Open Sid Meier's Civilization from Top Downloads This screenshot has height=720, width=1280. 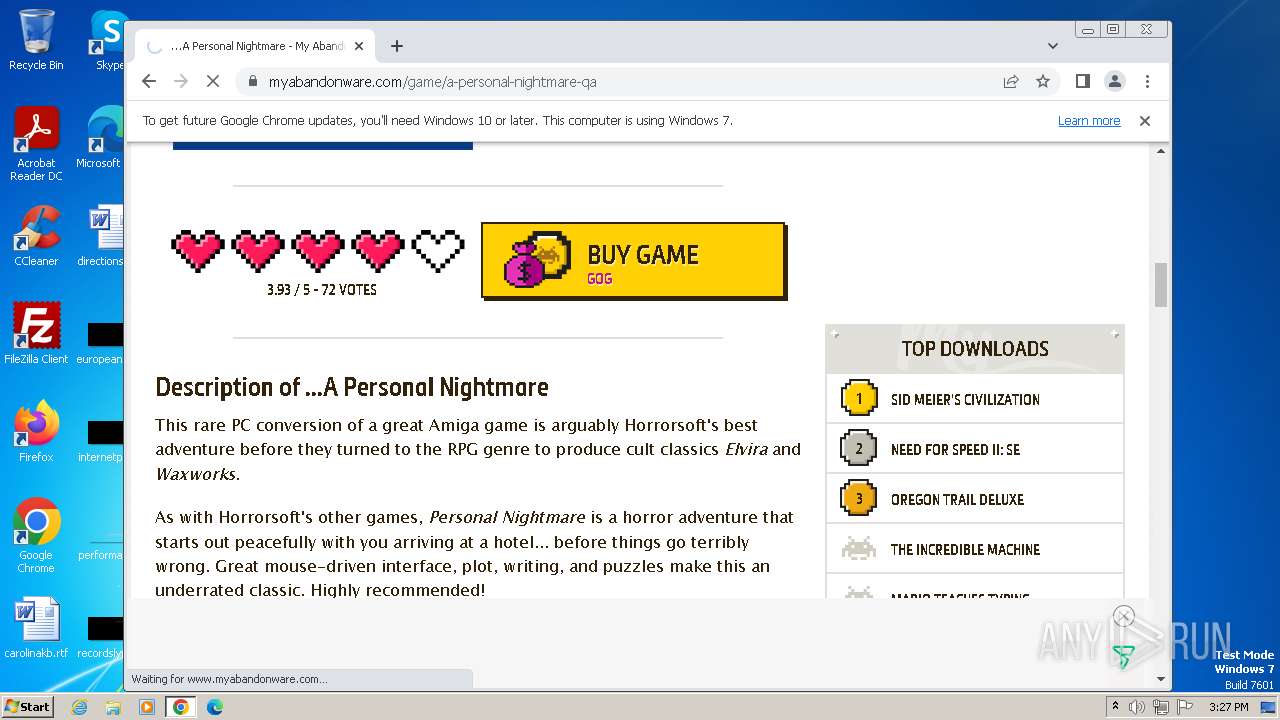[x=965, y=400]
